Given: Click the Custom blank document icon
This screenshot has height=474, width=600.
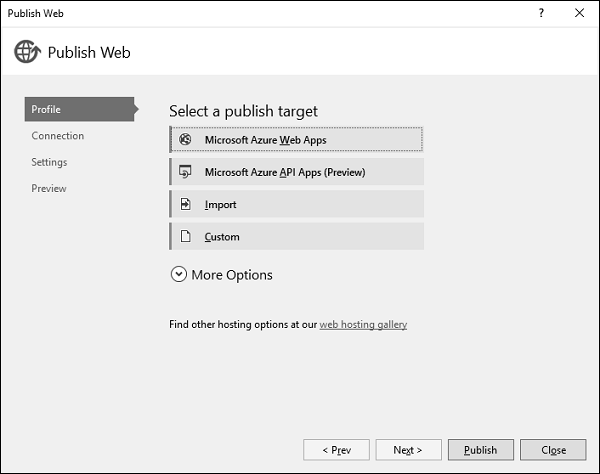Looking at the screenshot, I should (185, 237).
